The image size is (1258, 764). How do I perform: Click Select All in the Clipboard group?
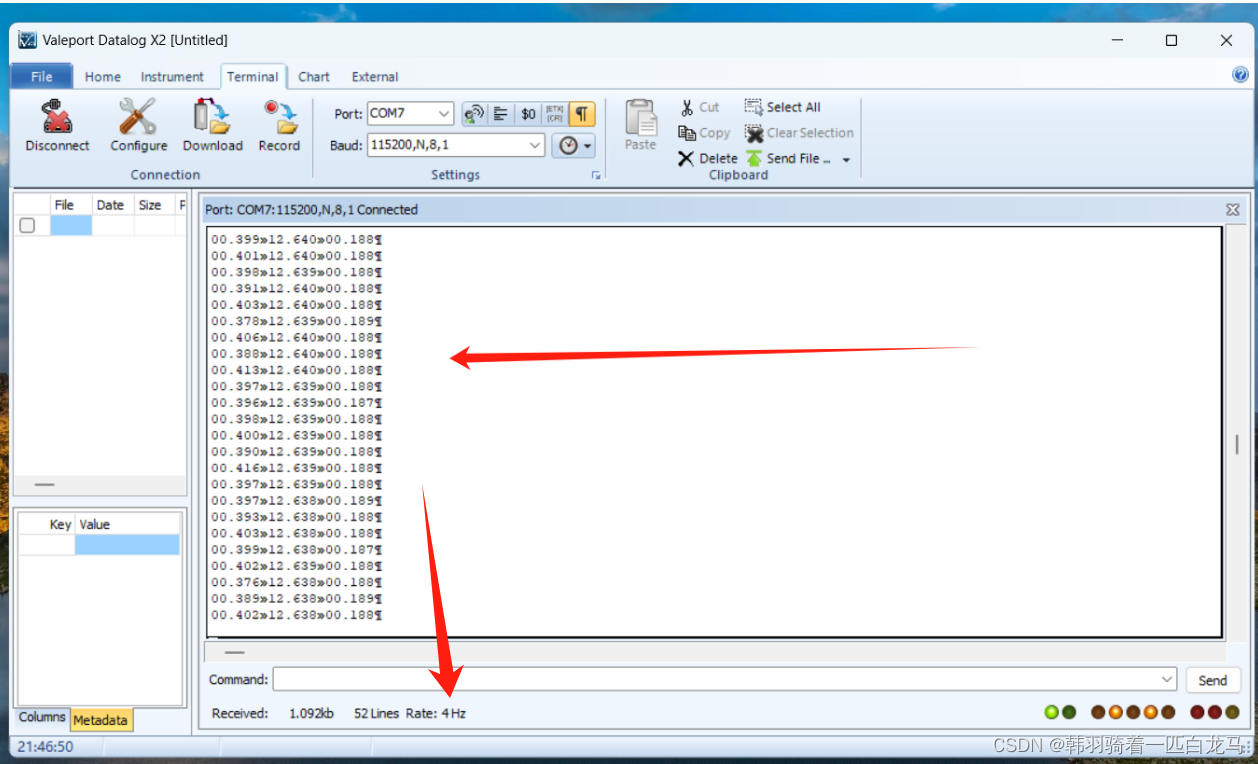click(783, 107)
